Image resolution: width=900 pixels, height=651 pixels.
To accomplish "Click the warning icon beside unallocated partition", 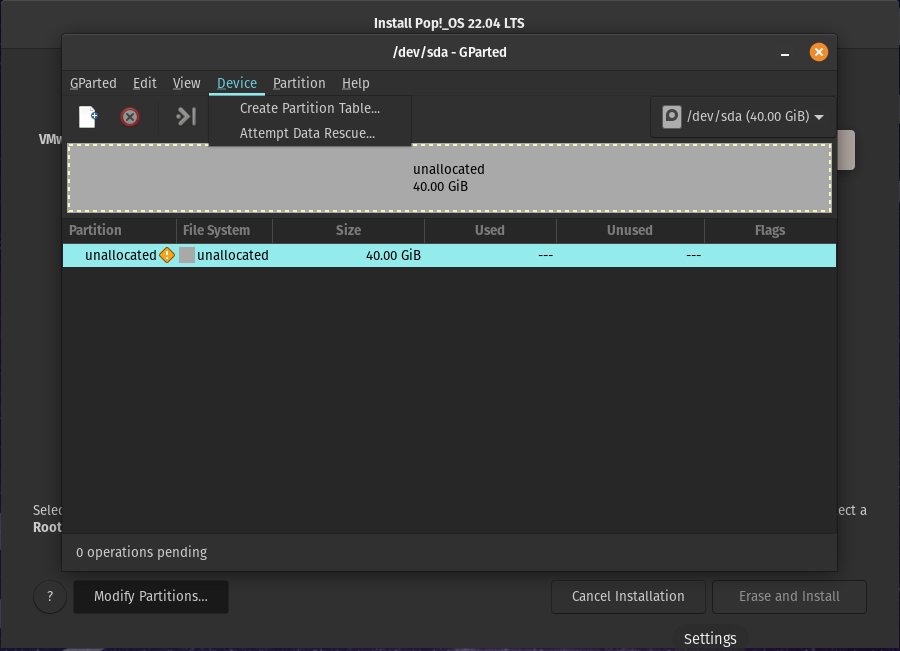I will tap(167, 255).
